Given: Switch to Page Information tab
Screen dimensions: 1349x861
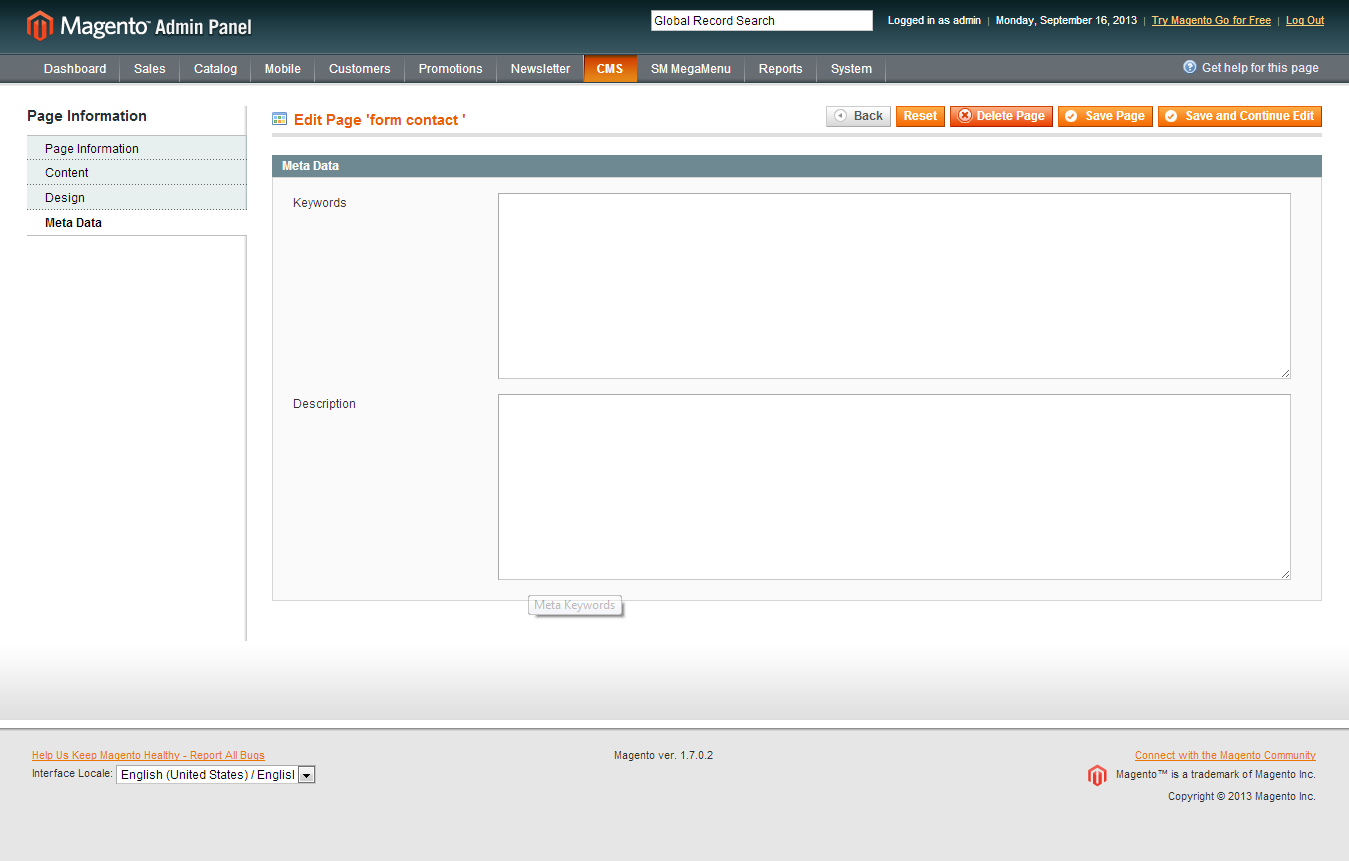Looking at the screenshot, I should (136, 148).
